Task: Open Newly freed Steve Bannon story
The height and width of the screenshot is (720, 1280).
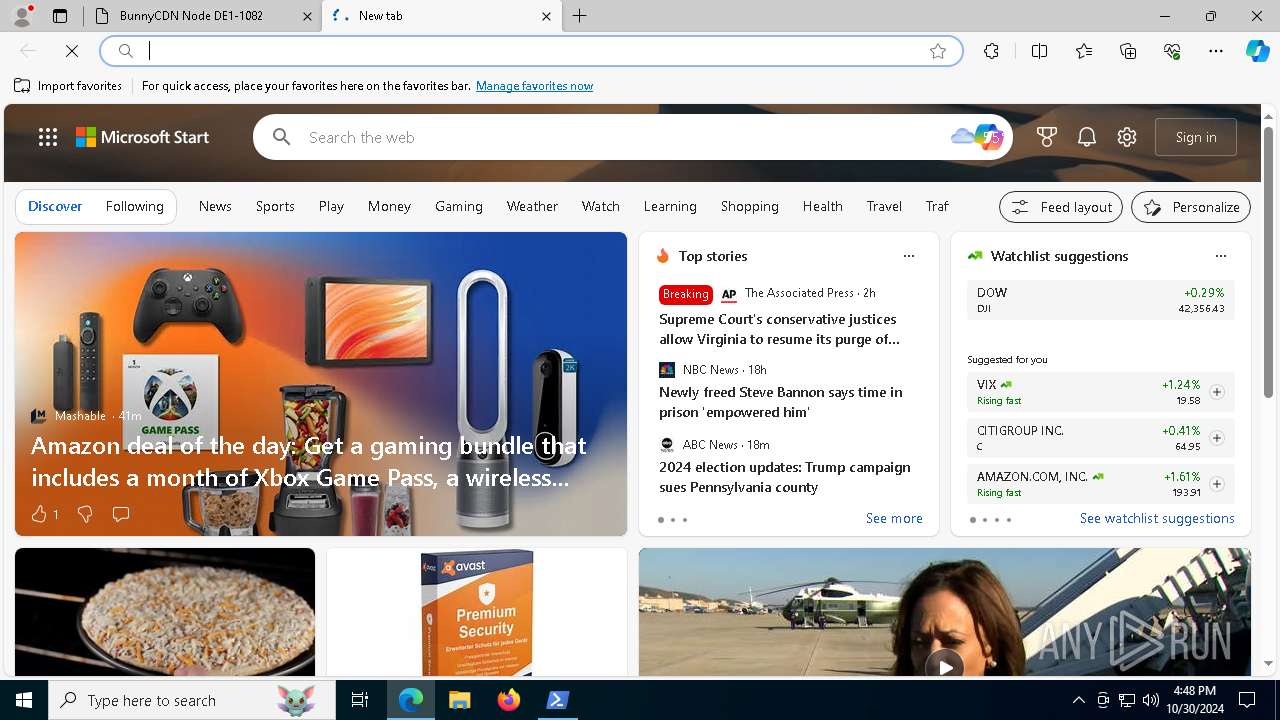Action: click(x=780, y=402)
